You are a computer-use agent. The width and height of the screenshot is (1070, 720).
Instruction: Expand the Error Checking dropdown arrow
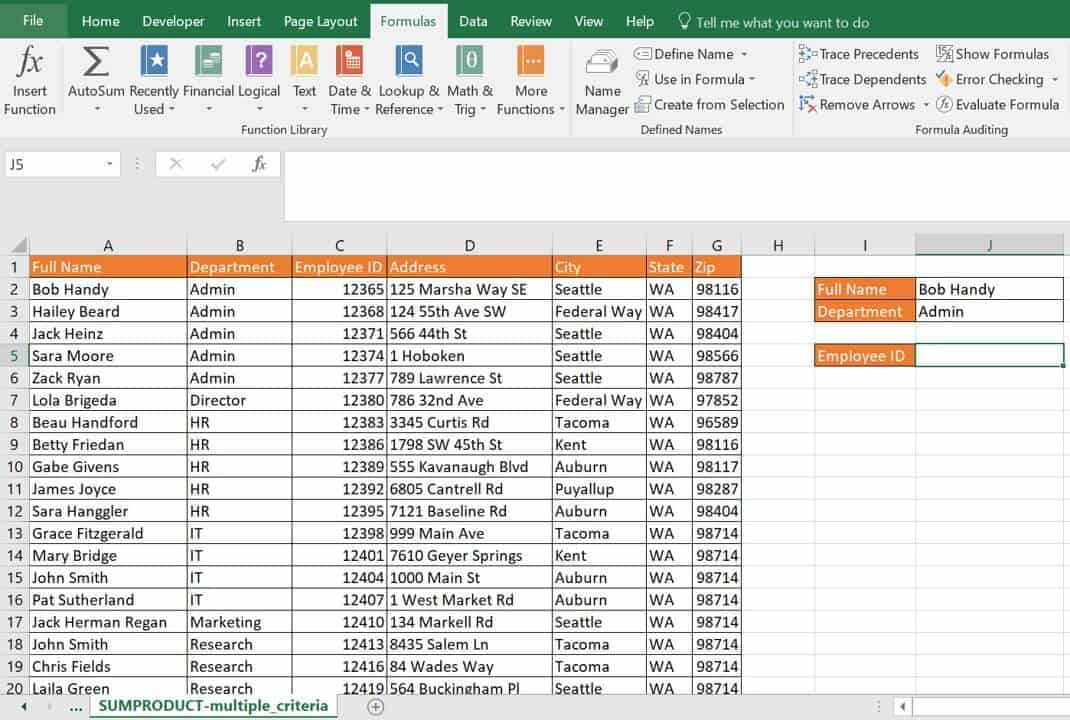click(x=1054, y=80)
